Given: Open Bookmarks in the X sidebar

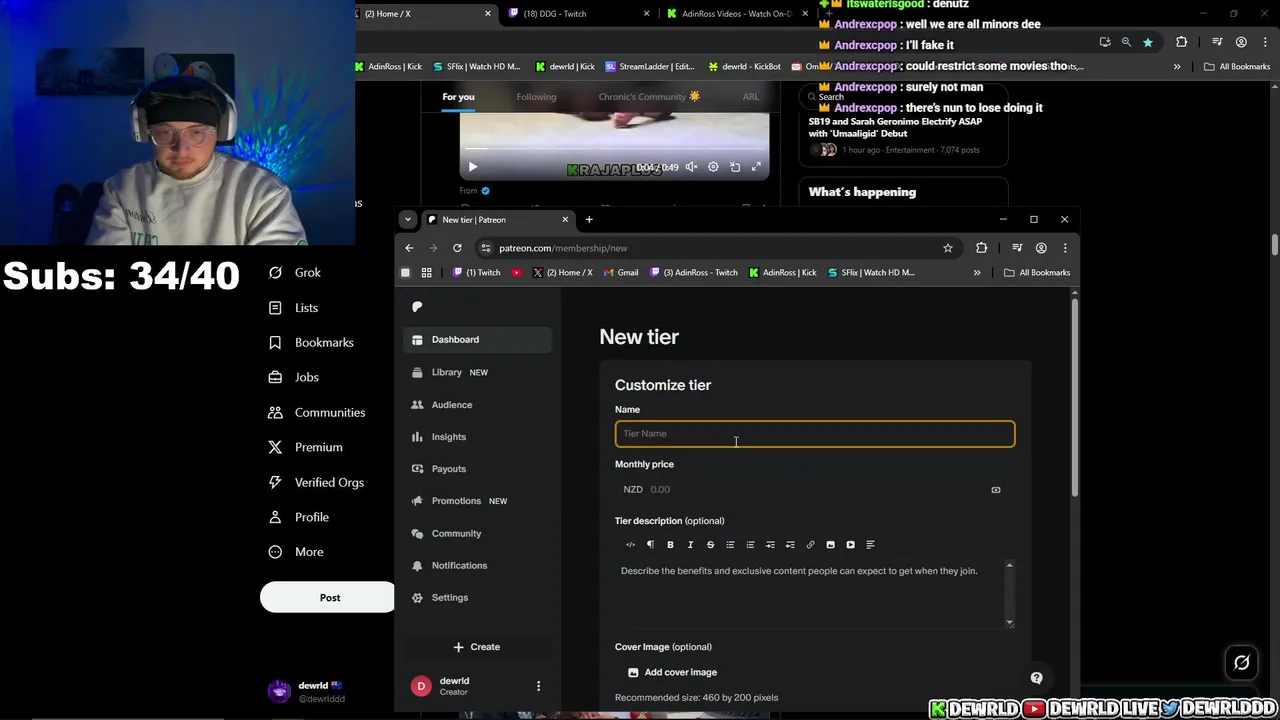Looking at the screenshot, I should click(311, 343).
